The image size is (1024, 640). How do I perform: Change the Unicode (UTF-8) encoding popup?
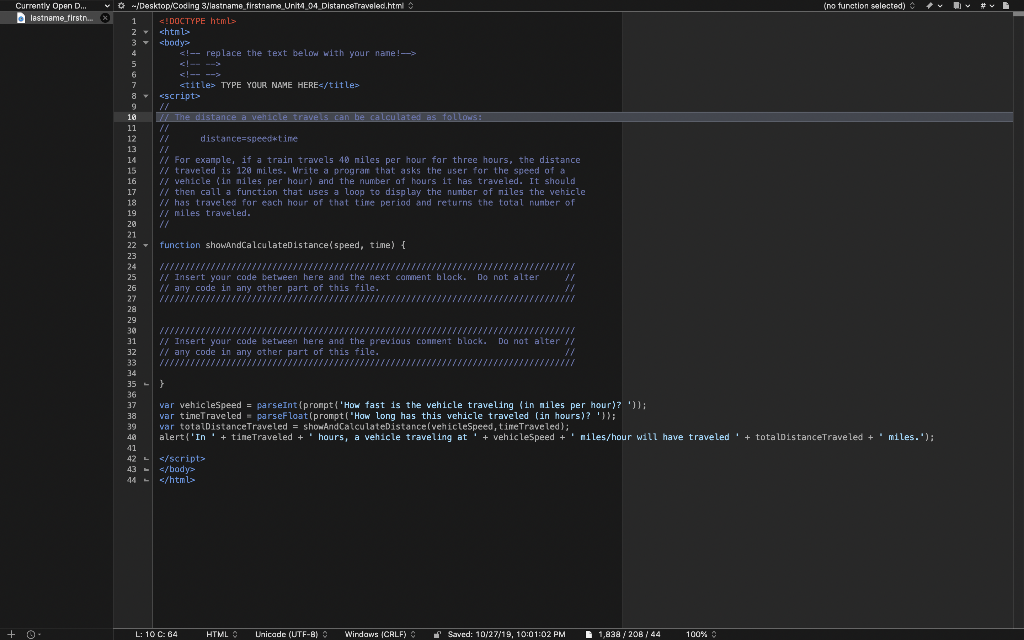point(291,634)
